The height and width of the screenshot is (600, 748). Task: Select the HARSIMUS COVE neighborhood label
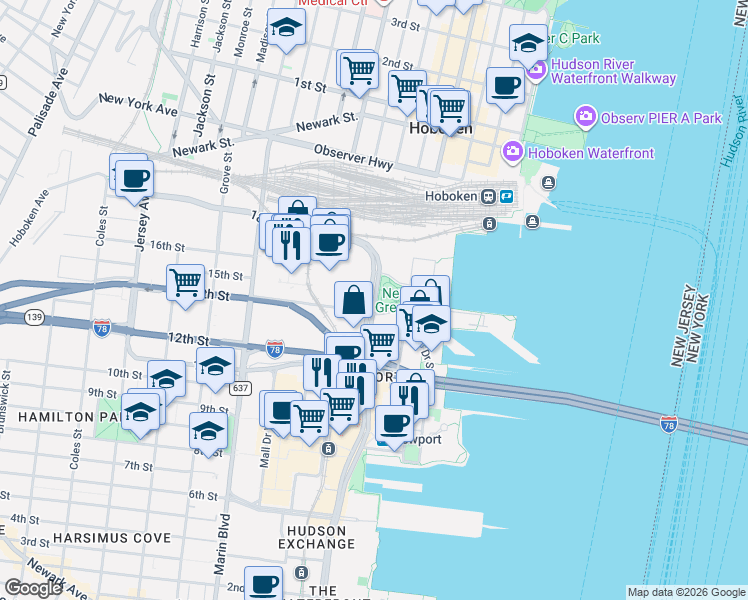tap(112, 538)
